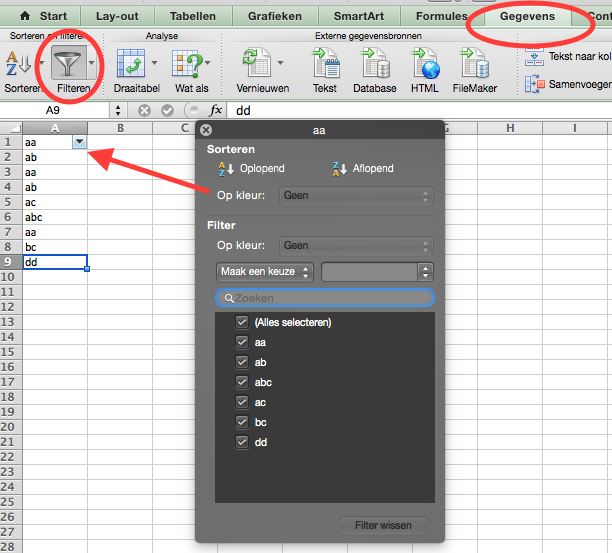Switch to the Formules tab
Viewport: 612px width, 553px height.
(441, 16)
